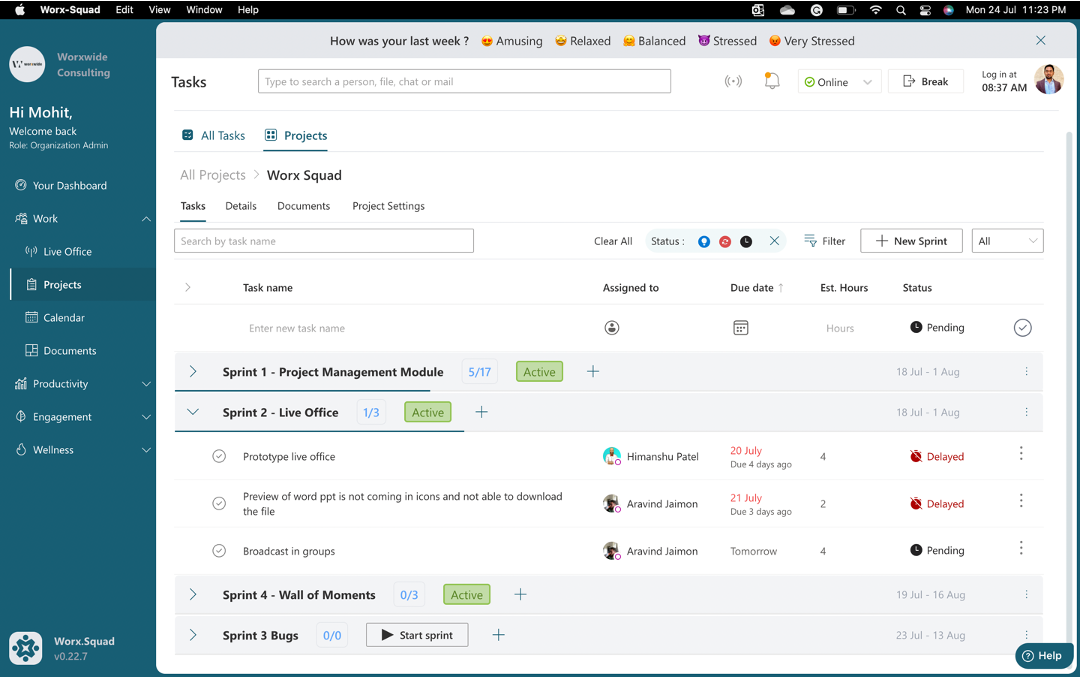Image resolution: width=1080 pixels, height=678 pixels.
Task: Type in the search by task name field
Action: [323, 240]
